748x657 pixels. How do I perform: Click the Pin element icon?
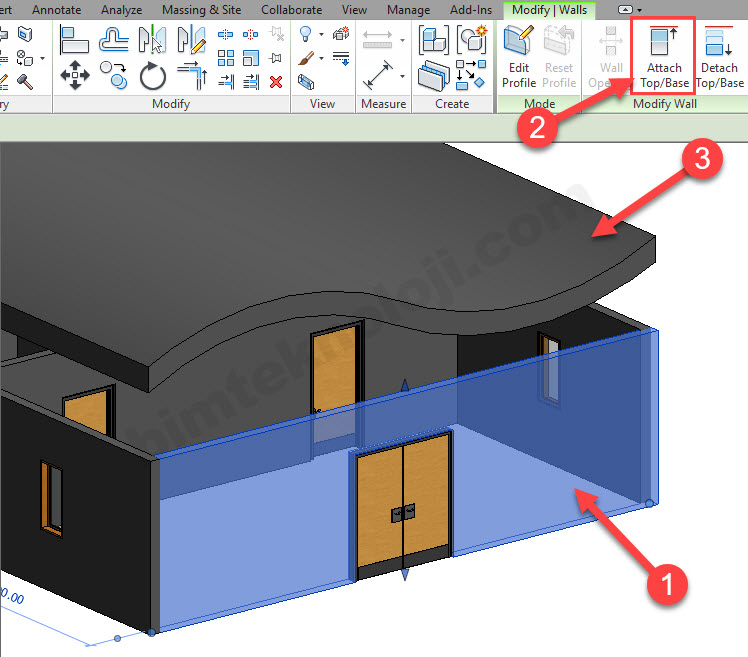pyautogui.click(x=276, y=58)
